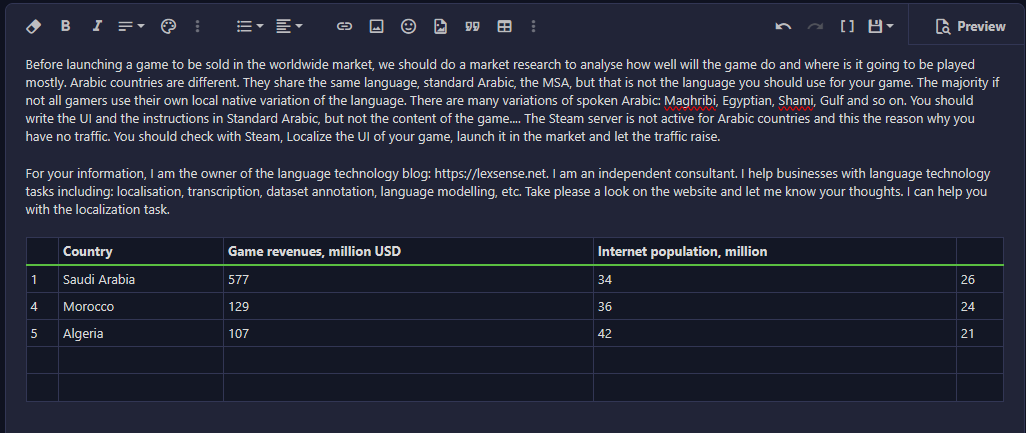Click the row number 1 cell
Image resolution: width=1026 pixels, height=433 pixels.
click(x=43, y=279)
